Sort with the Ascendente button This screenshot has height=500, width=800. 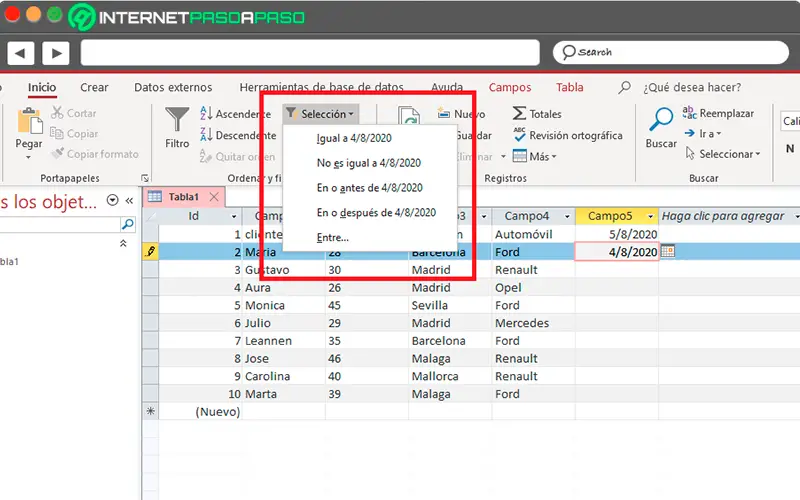(236, 114)
